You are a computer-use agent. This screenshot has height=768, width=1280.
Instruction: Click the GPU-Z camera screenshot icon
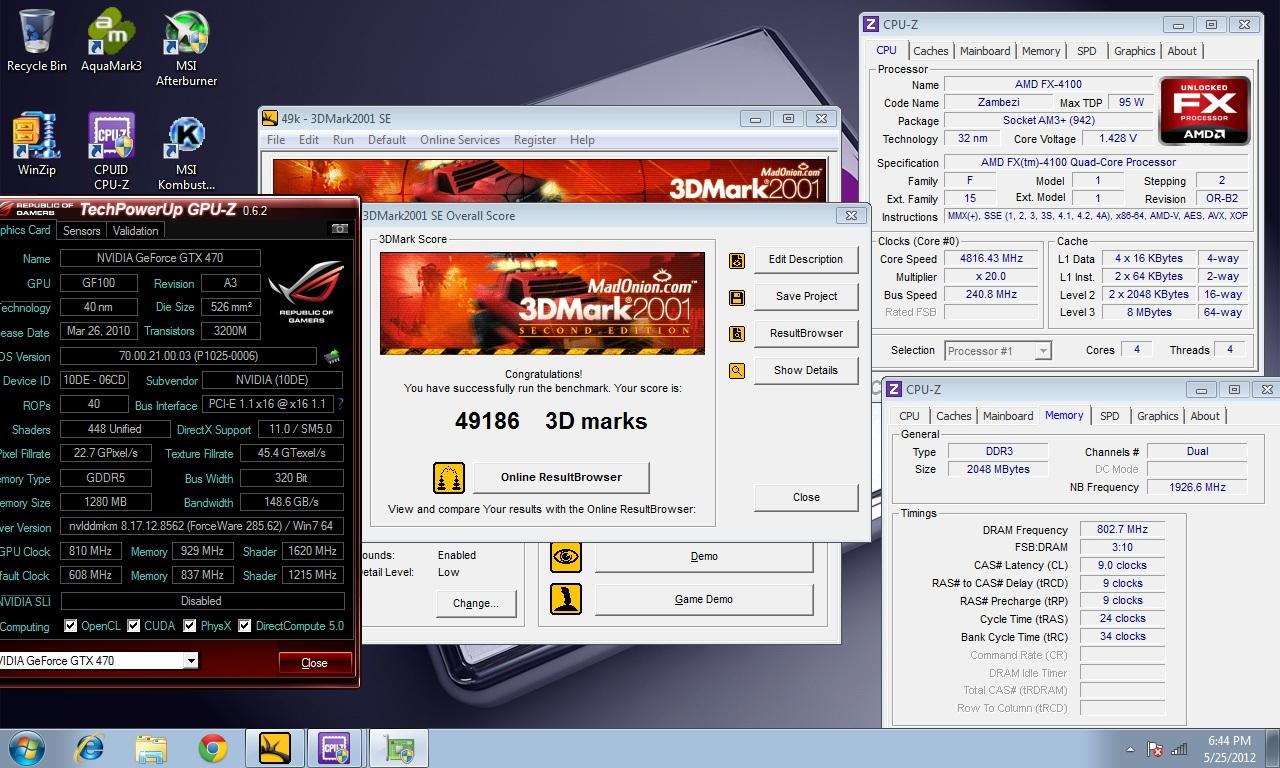(x=340, y=229)
